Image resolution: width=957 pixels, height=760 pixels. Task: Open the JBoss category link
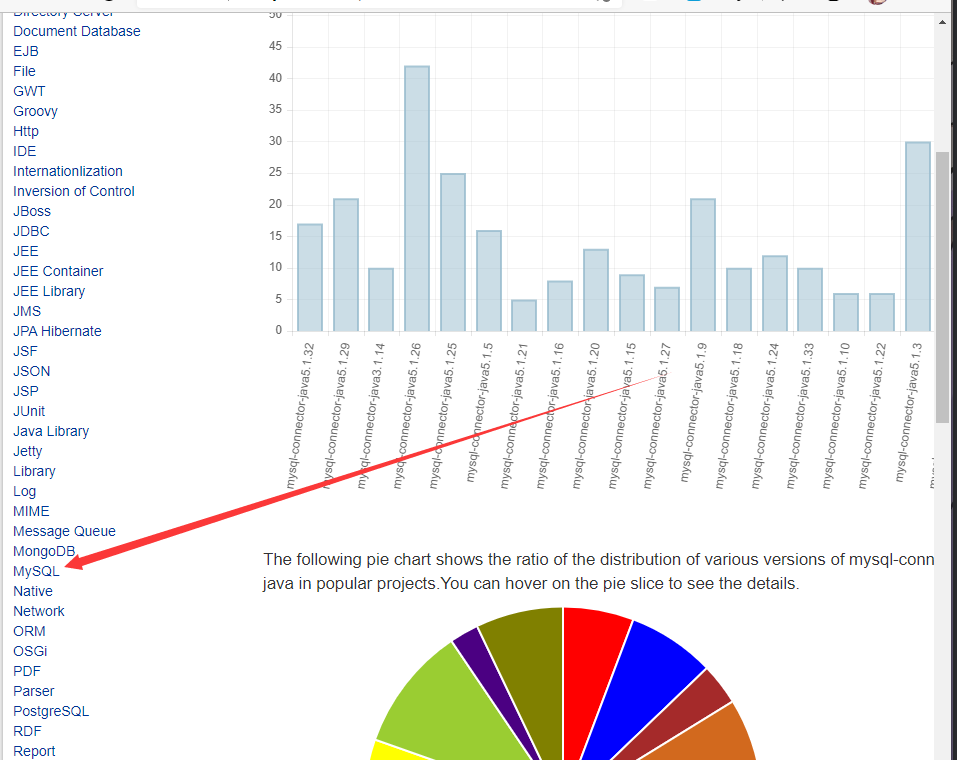32,211
